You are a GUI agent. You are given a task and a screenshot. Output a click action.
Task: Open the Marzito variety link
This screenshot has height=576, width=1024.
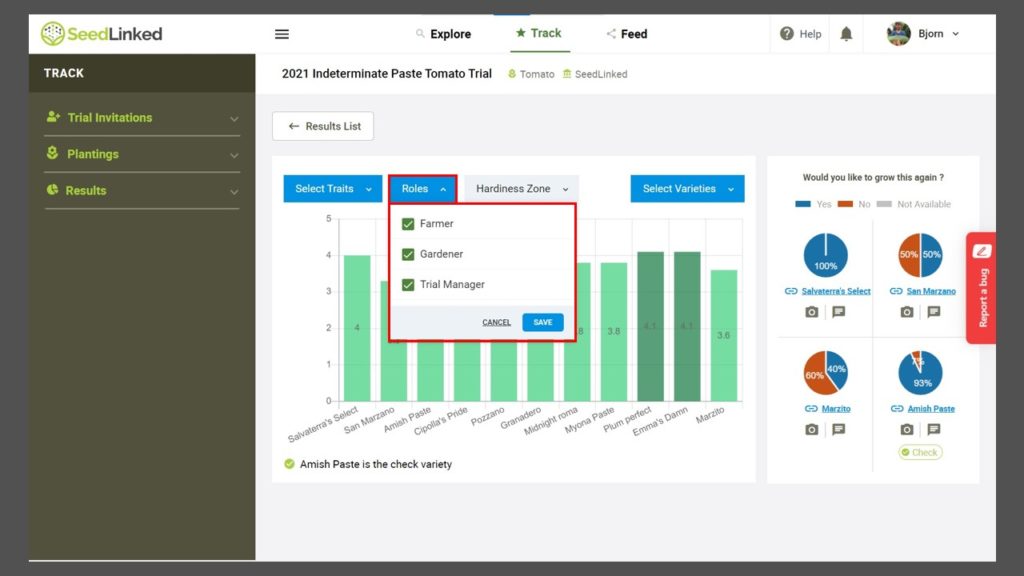(x=836, y=409)
